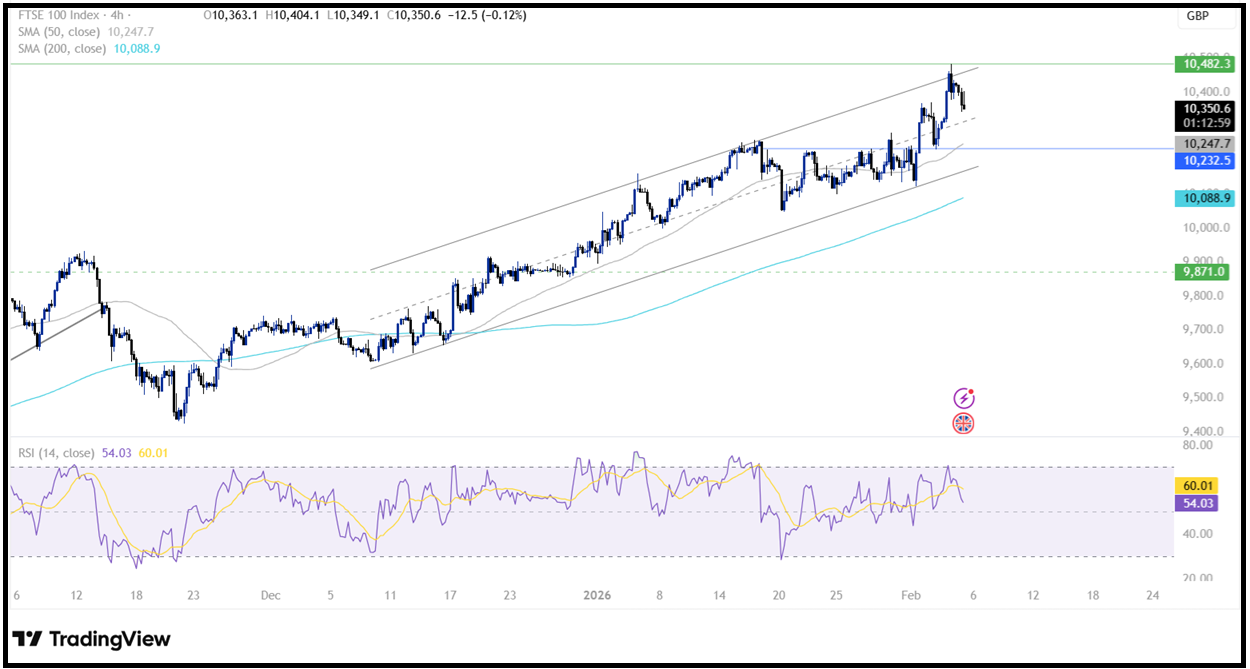Click the UK flag market icon
Image resolution: width=1250 pixels, height=669 pixels.
pos(962,424)
